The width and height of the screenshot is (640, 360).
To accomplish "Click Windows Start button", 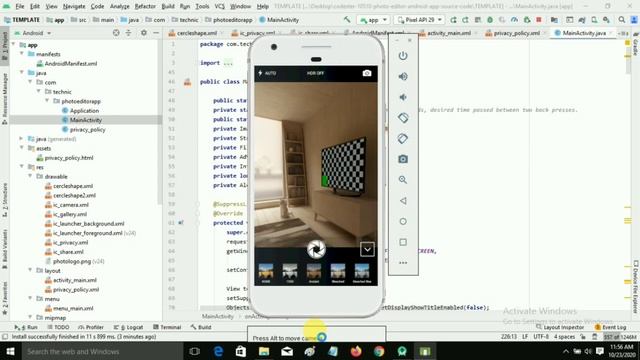I will pyautogui.click(x=10, y=351).
